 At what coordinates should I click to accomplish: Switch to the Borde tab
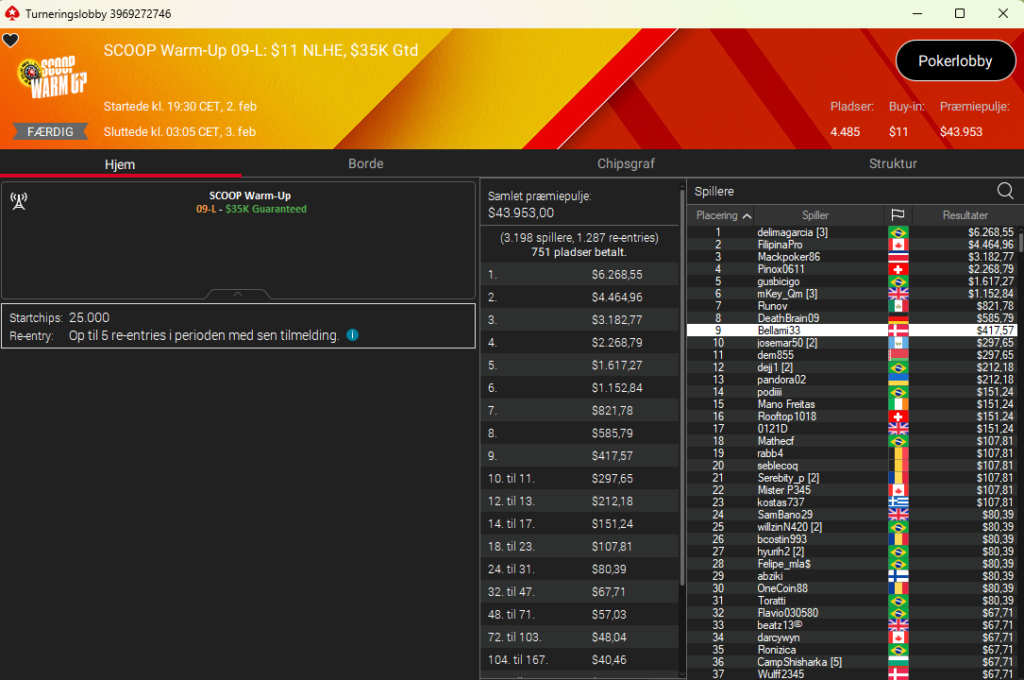point(365,164)
